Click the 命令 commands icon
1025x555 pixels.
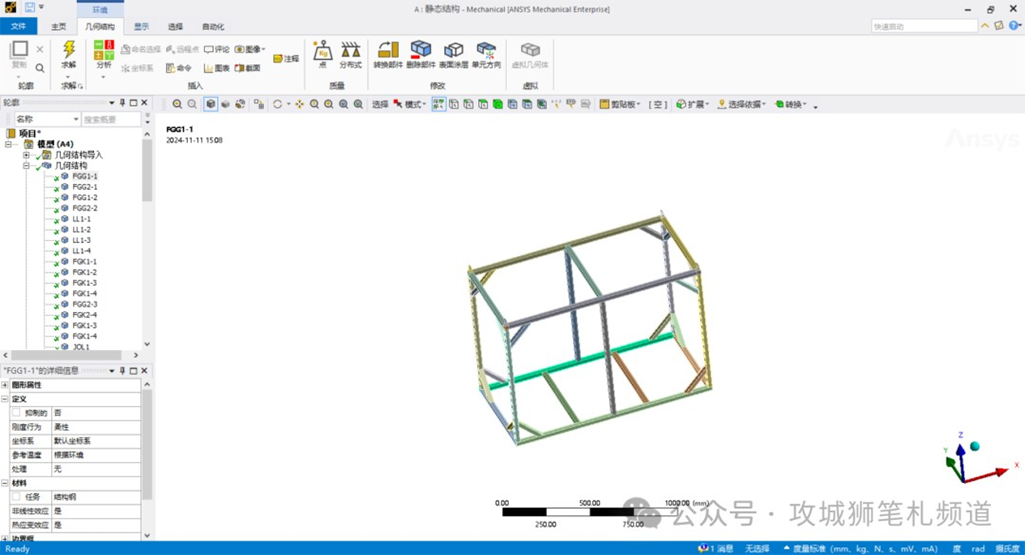[178, 68]
